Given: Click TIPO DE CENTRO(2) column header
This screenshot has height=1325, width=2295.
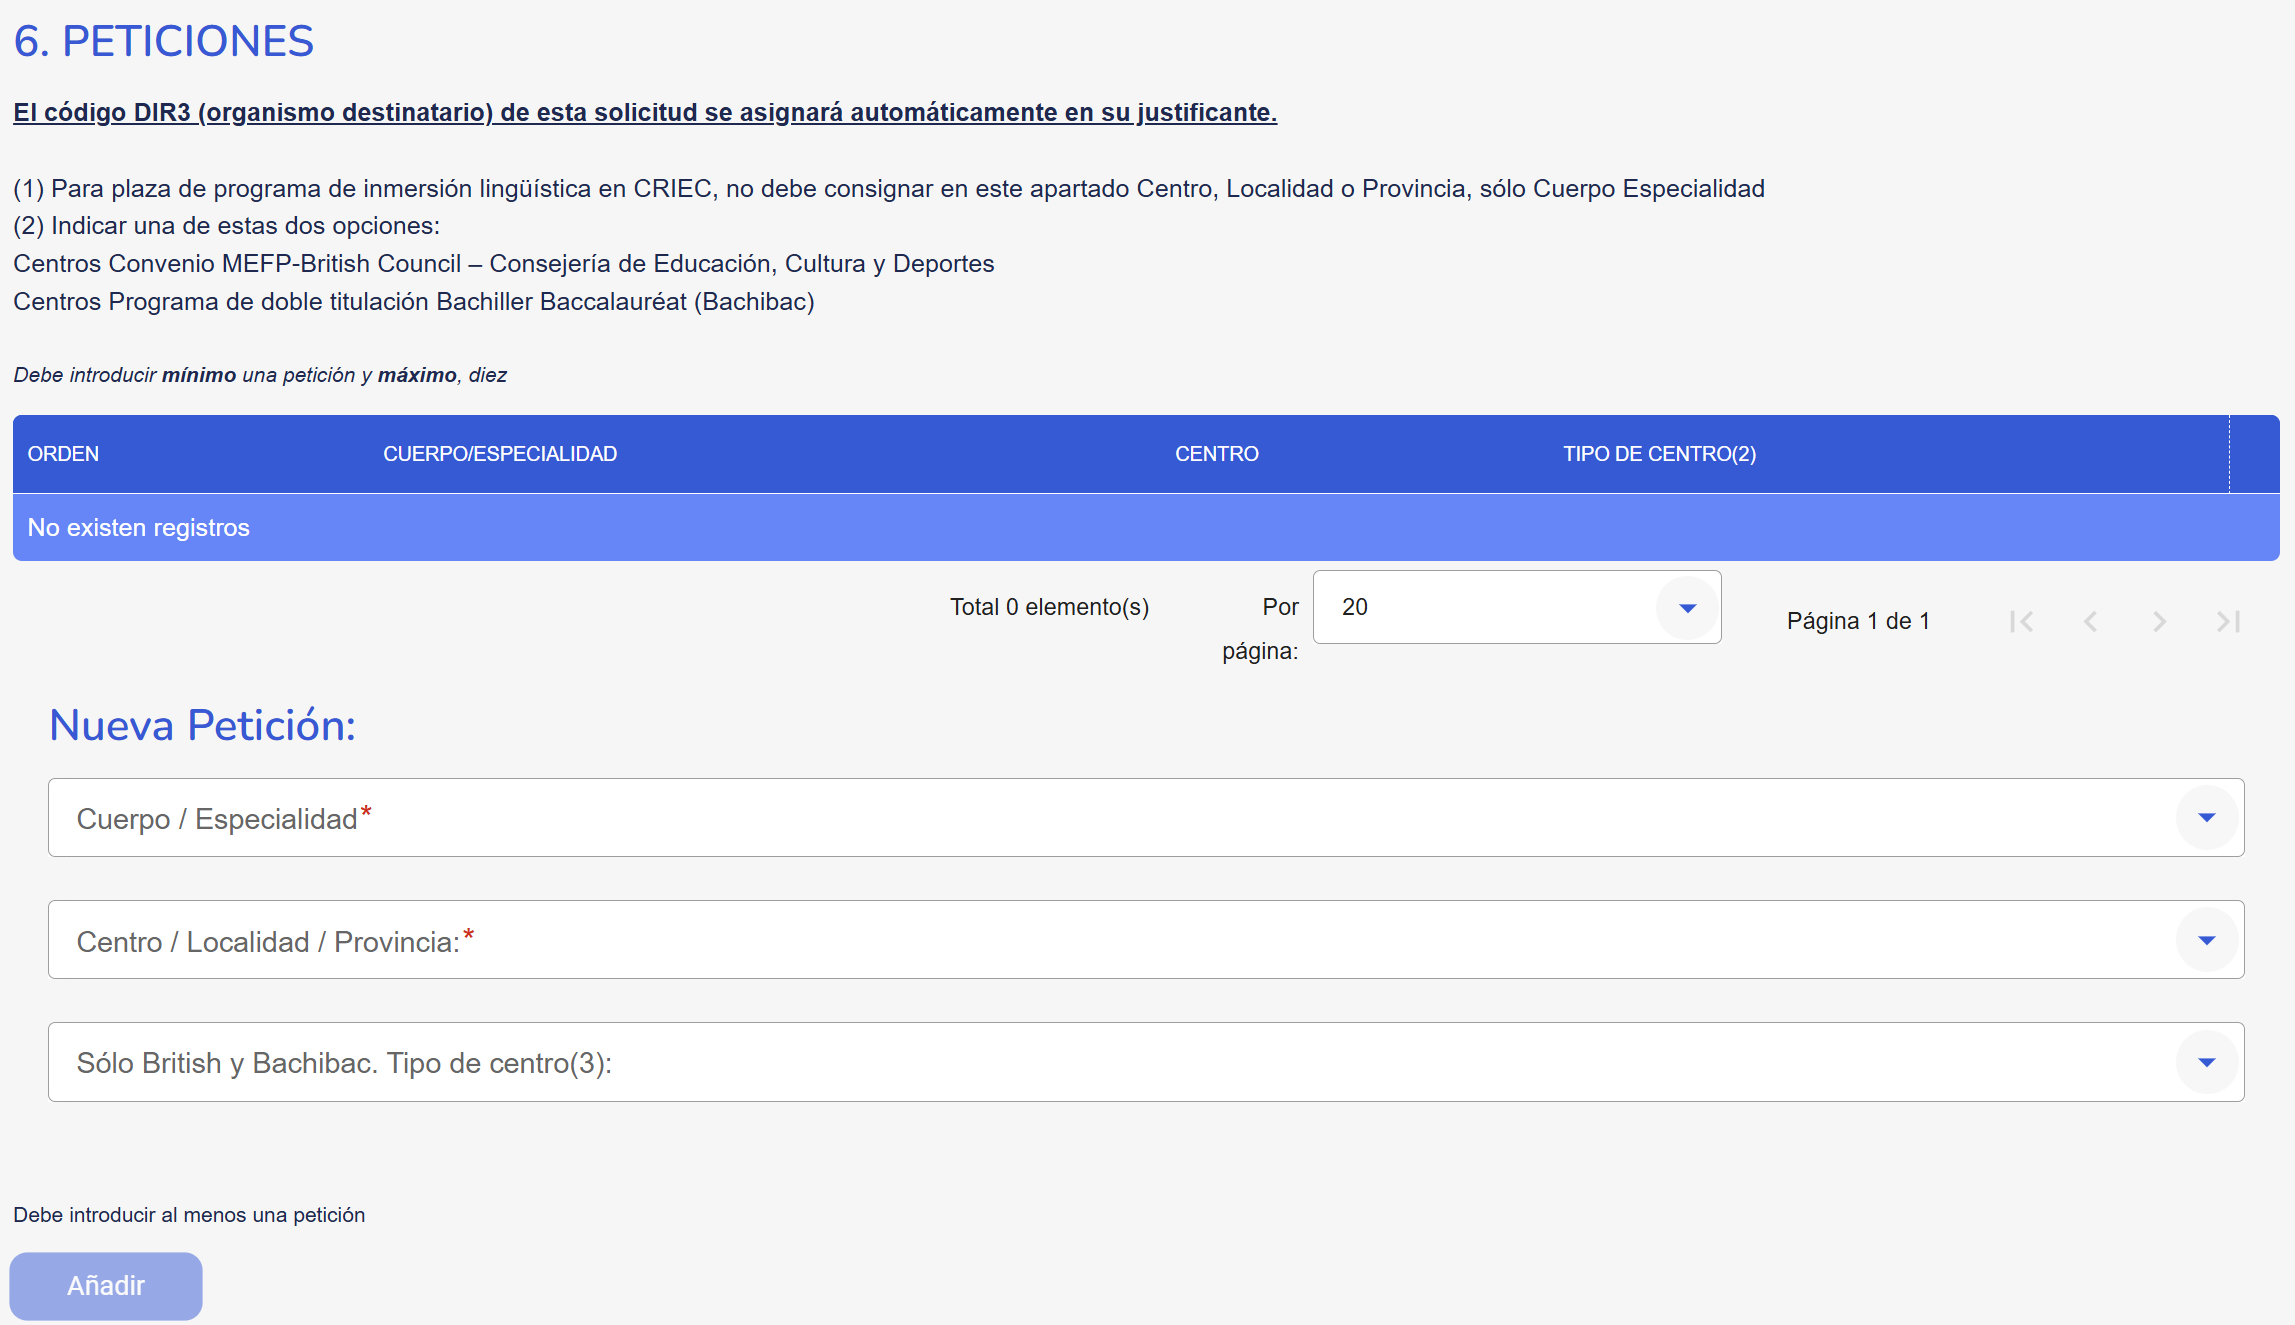Looking at the screenshot, I should point(1659,454).
